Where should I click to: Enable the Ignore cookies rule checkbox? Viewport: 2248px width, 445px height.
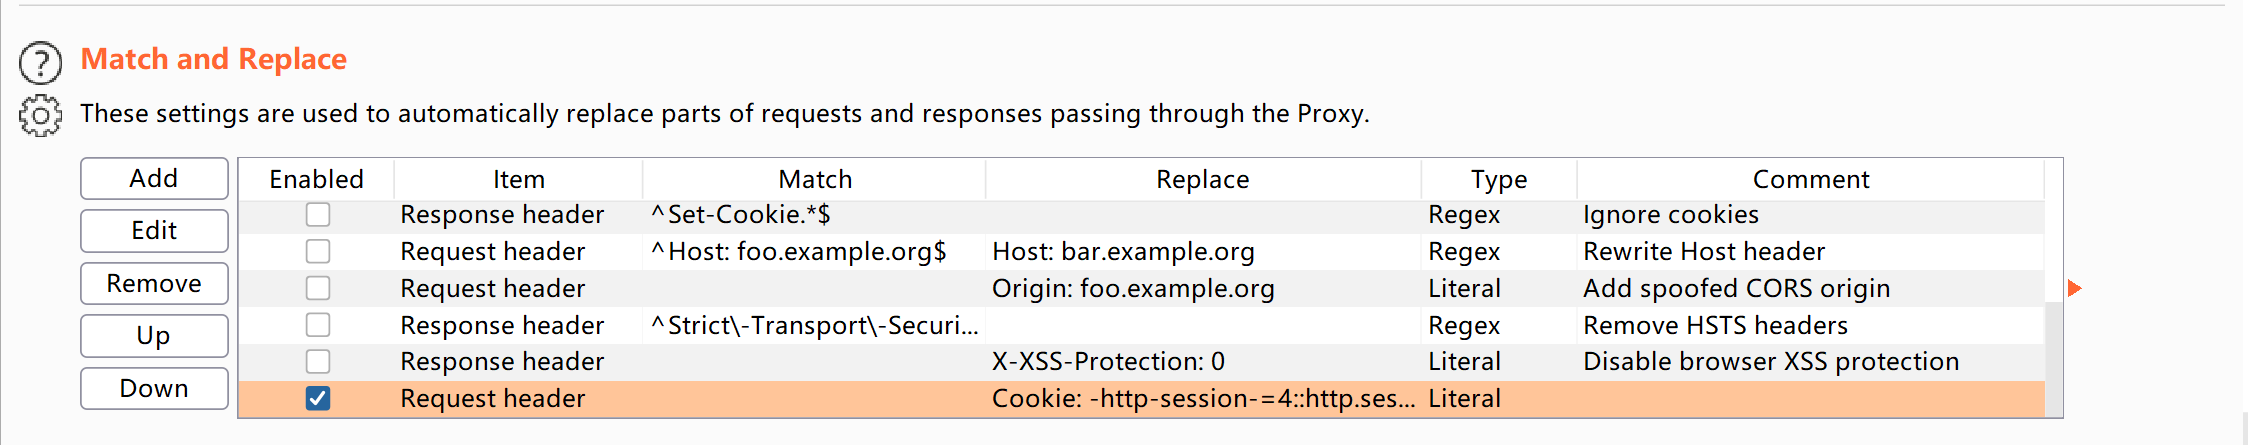318,215
